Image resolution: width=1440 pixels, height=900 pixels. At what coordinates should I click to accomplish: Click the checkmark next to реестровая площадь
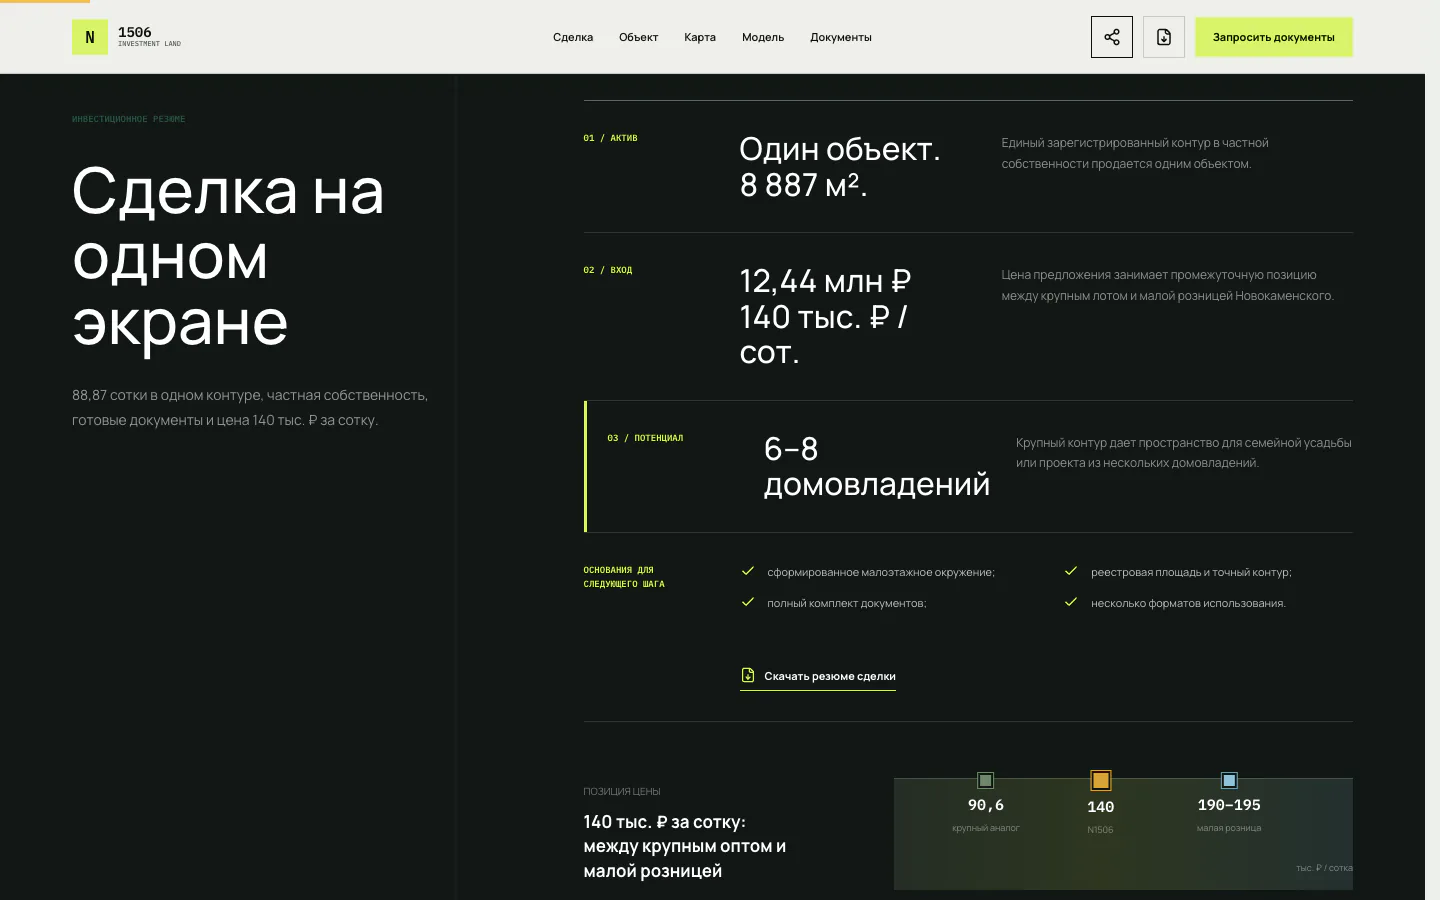click(x=1071, y=571)
